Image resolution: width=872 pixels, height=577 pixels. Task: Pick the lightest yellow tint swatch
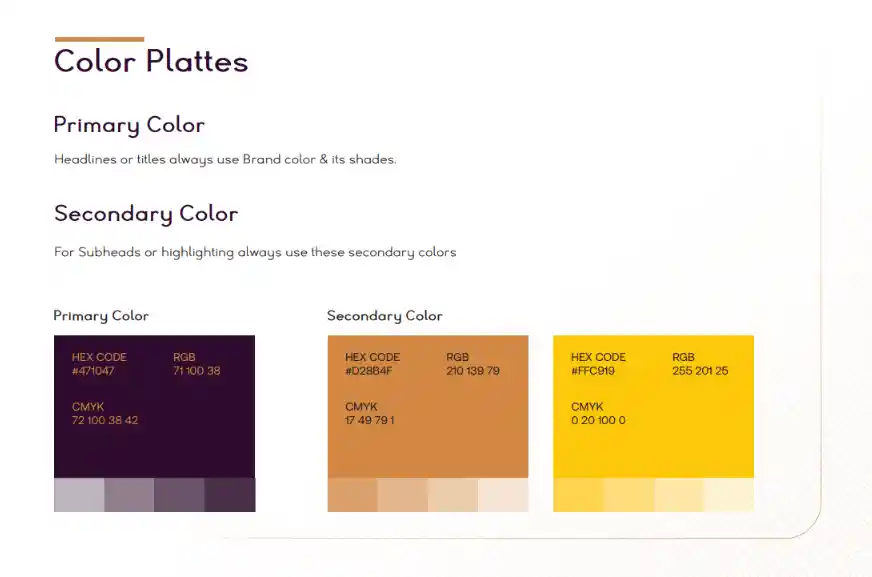tap(729, 495)
